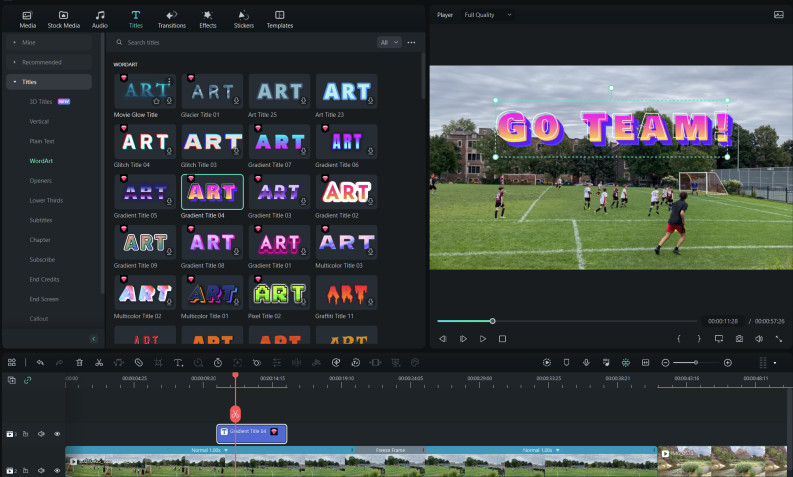The image size is (793, 477).
Task: Hide track 3 with the eye icon
Action: point(57,434)
